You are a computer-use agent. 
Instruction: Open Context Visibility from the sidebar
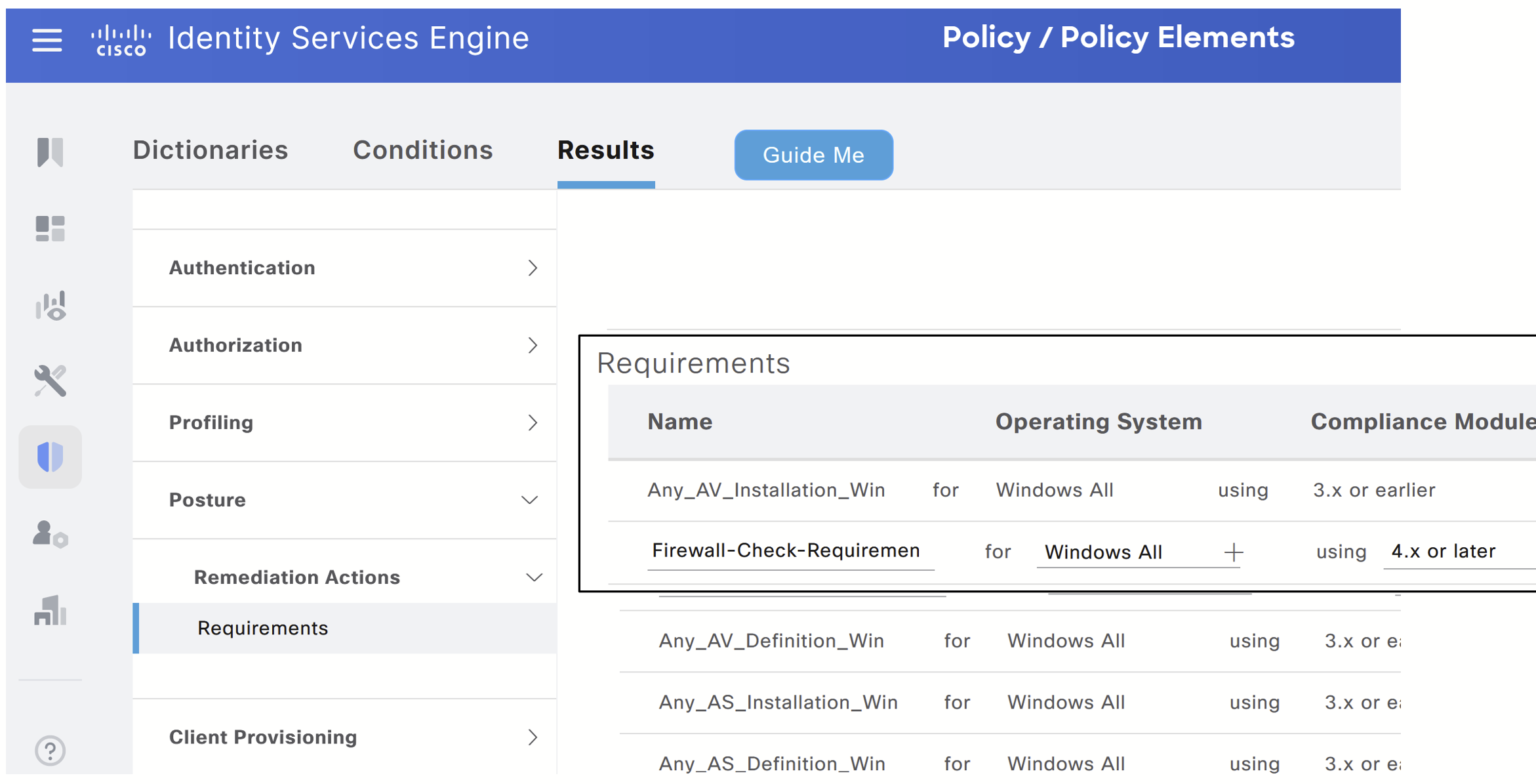[x=50, y=305]
